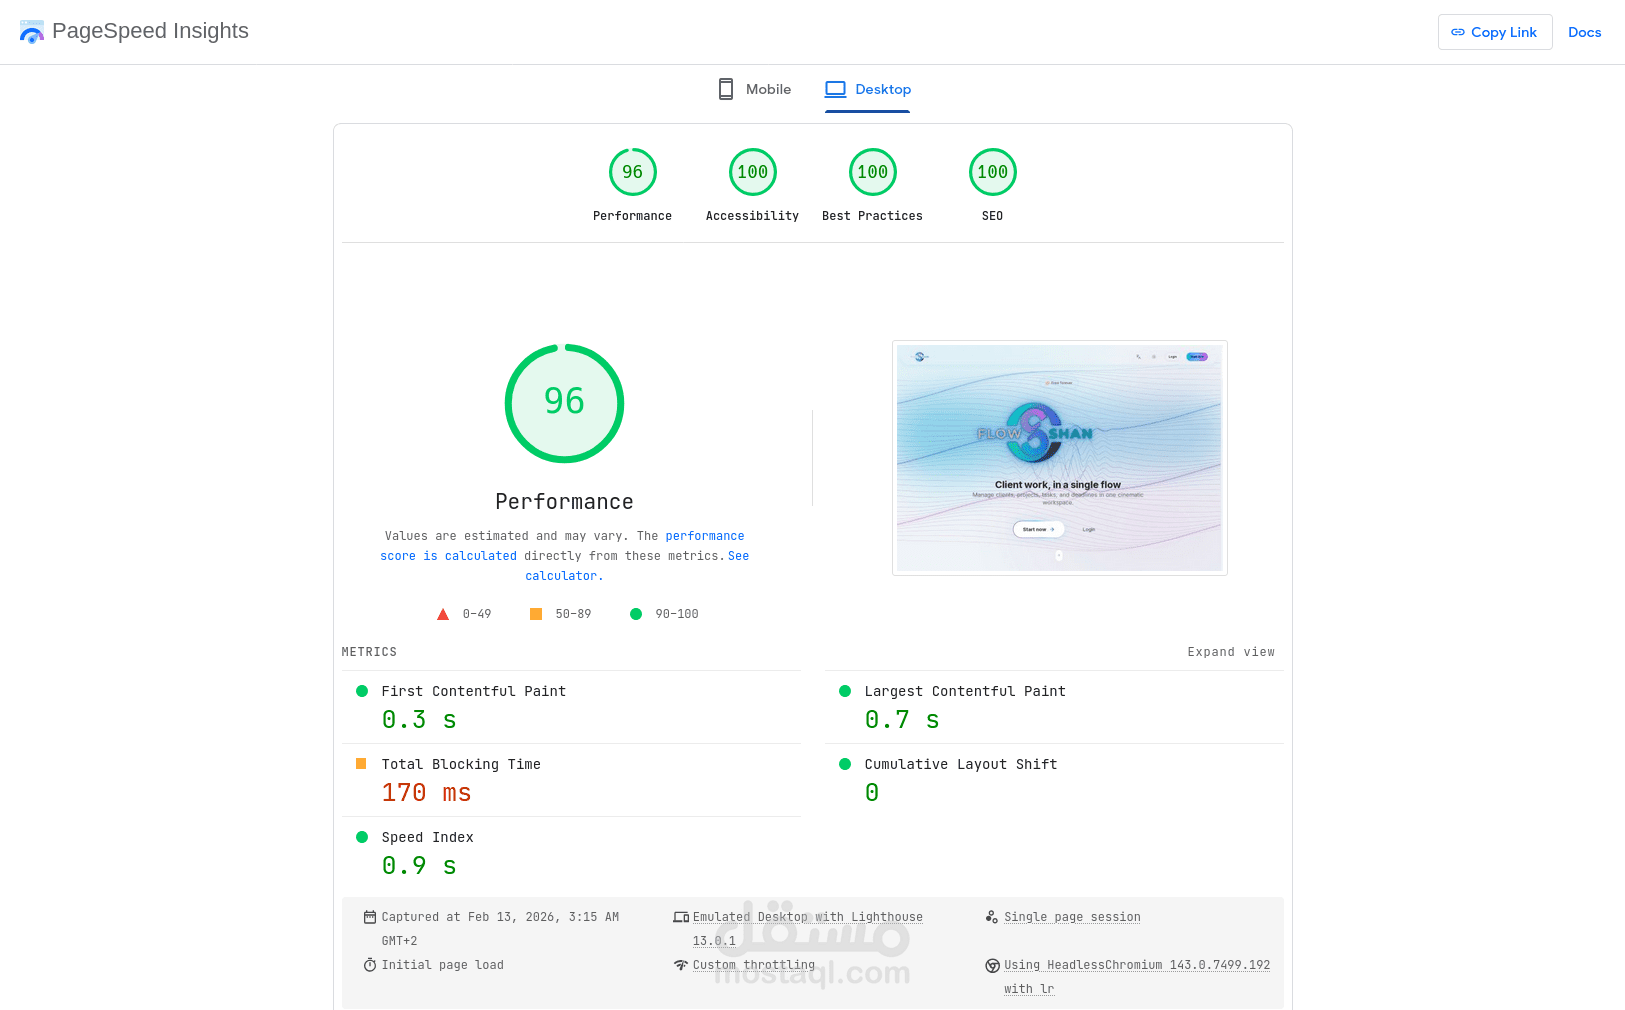
Task: Click the Best Practices score gauge 100
Action: point(873,172)
